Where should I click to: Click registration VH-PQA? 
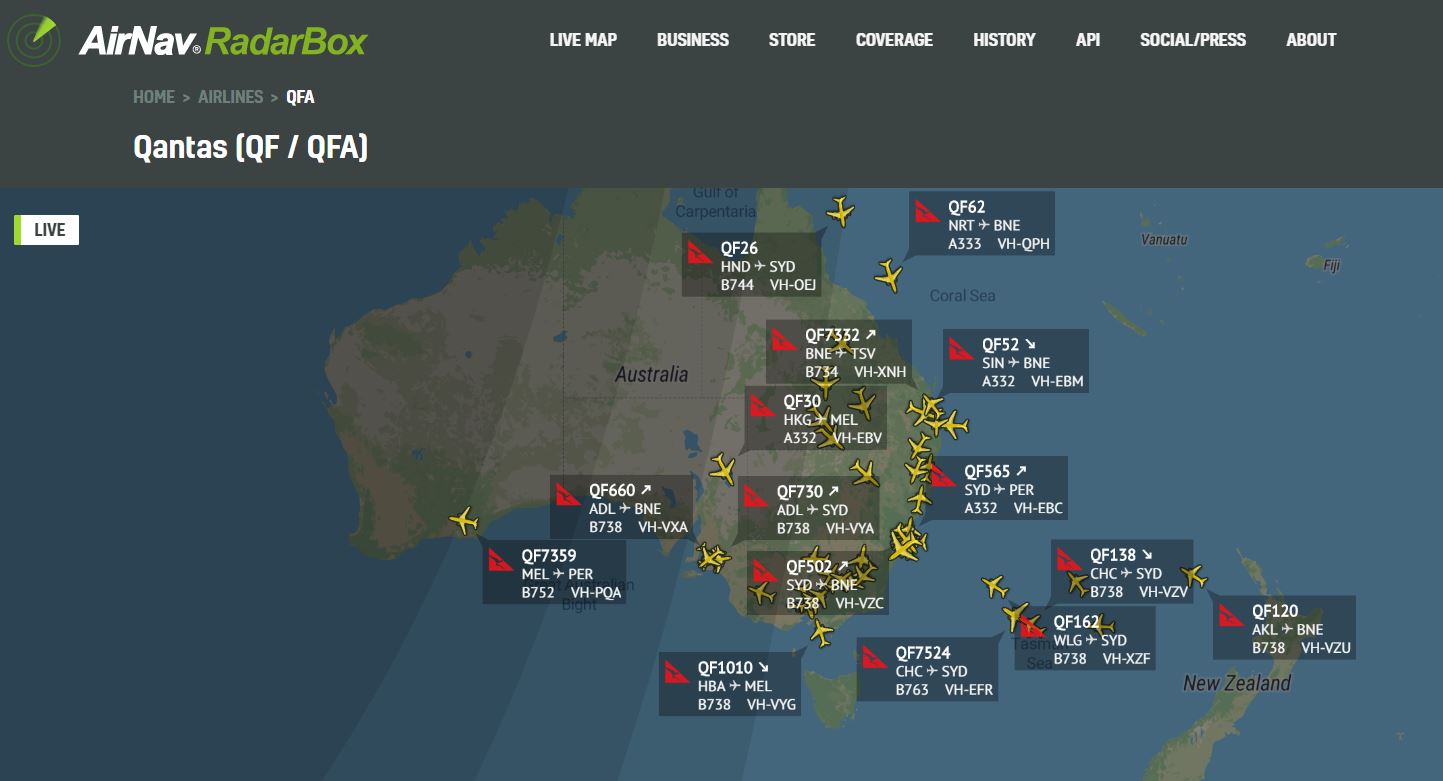(595, 592)
